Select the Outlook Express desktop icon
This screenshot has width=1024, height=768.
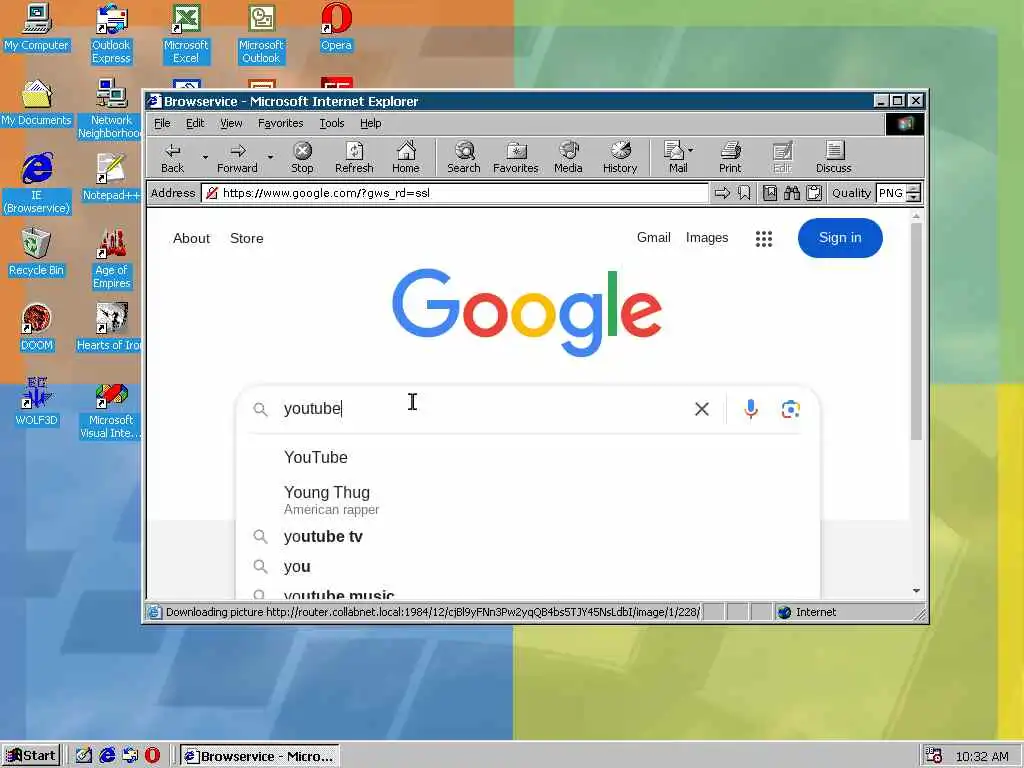pos(111,34)
